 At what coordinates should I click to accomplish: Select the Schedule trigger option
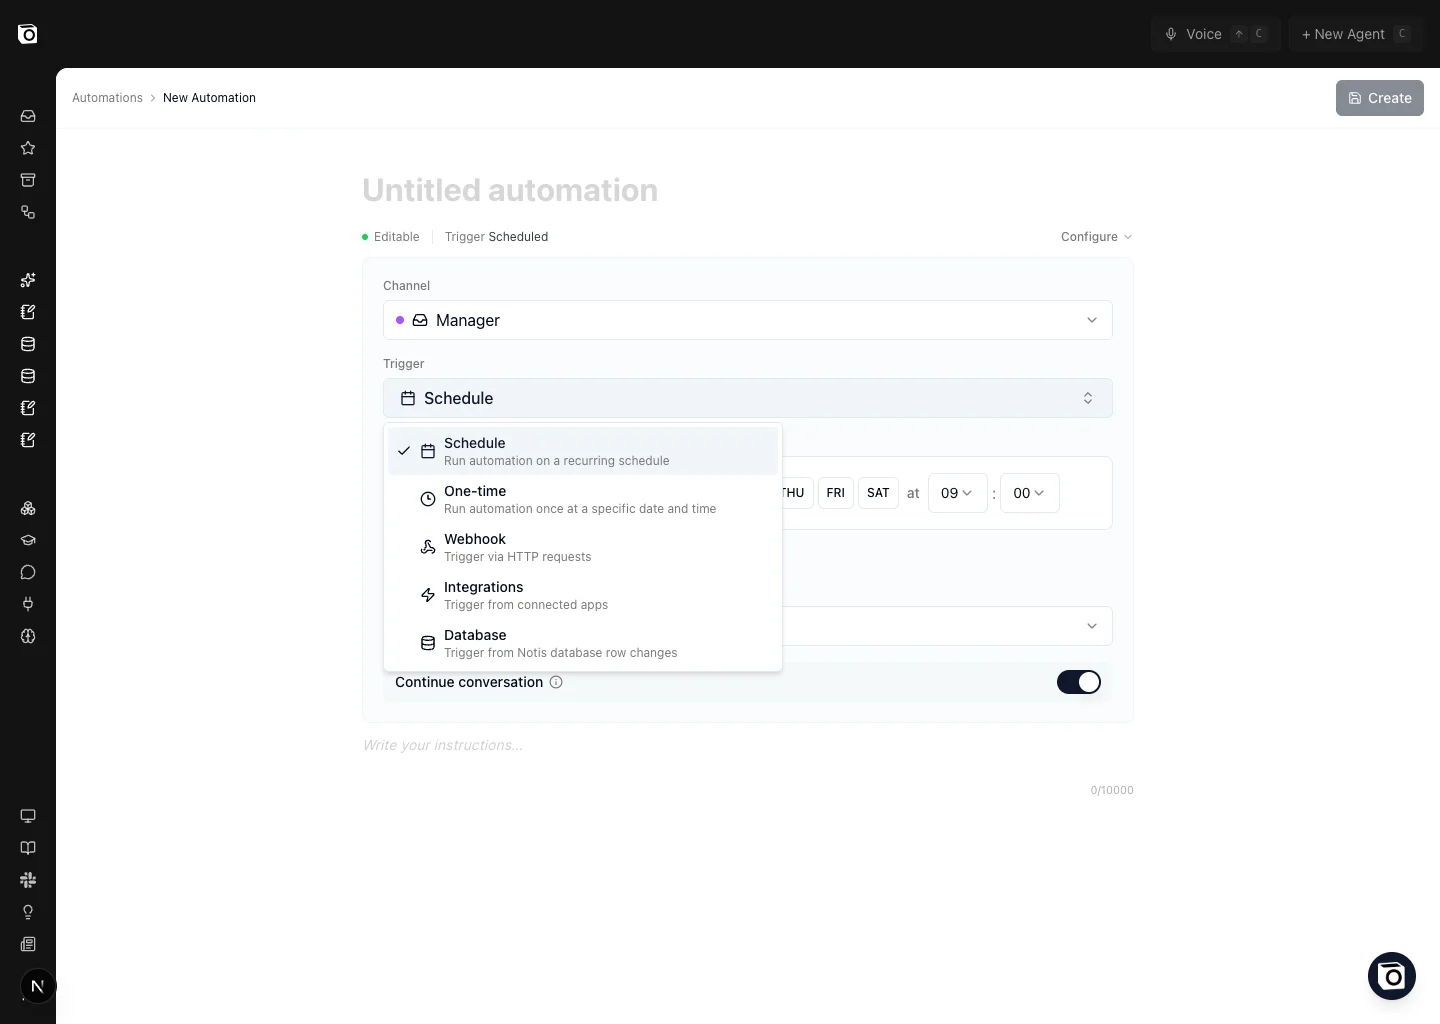click(583, 451)
